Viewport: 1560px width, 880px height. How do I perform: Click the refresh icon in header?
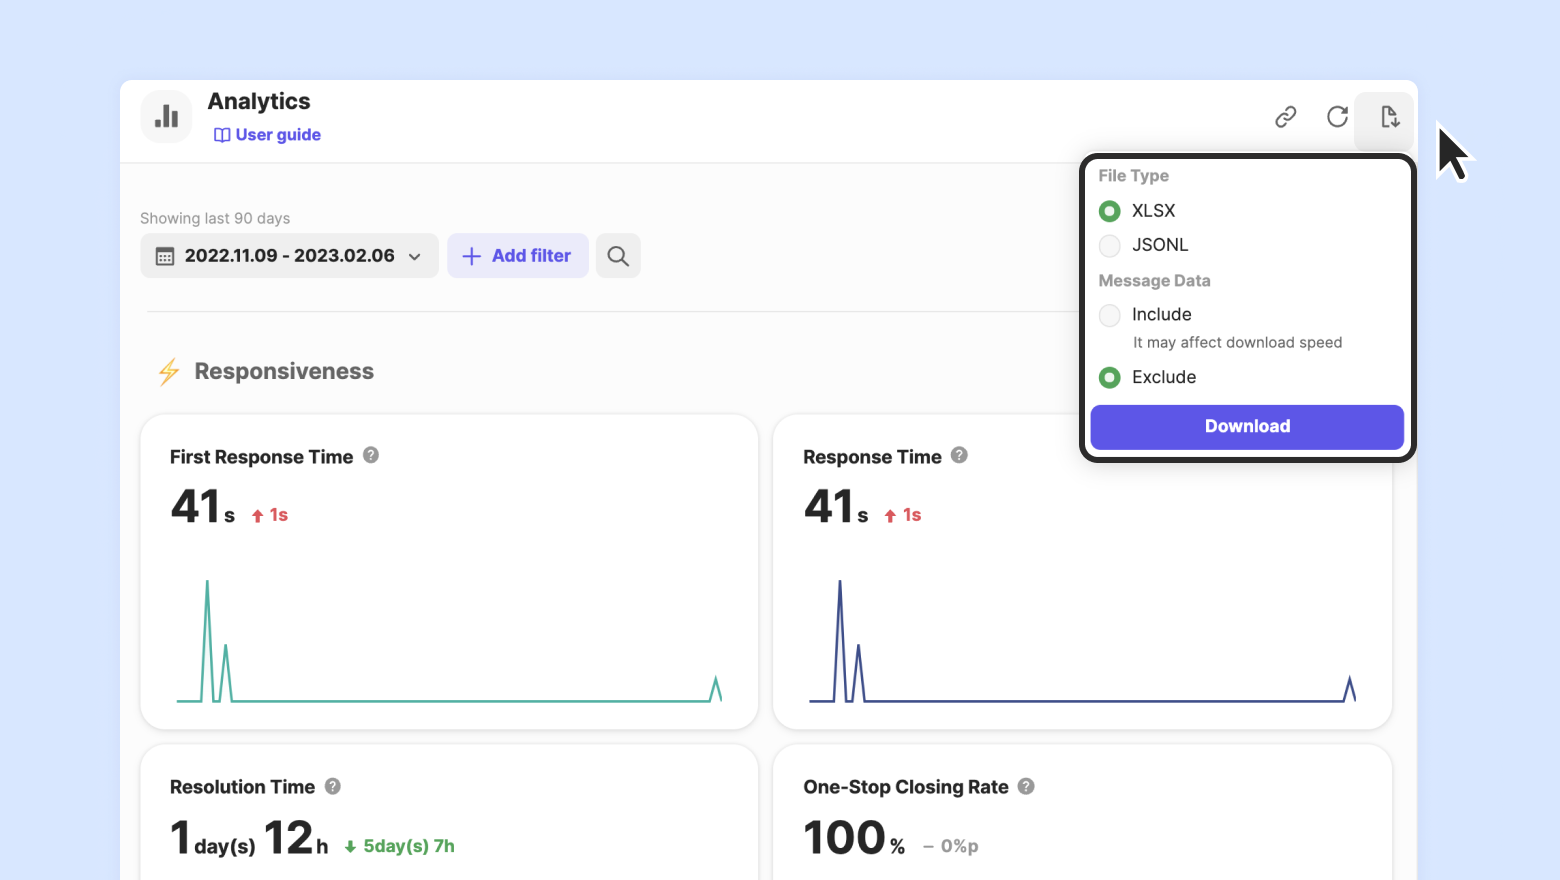pyautogui.click(x=1337, y=117)
